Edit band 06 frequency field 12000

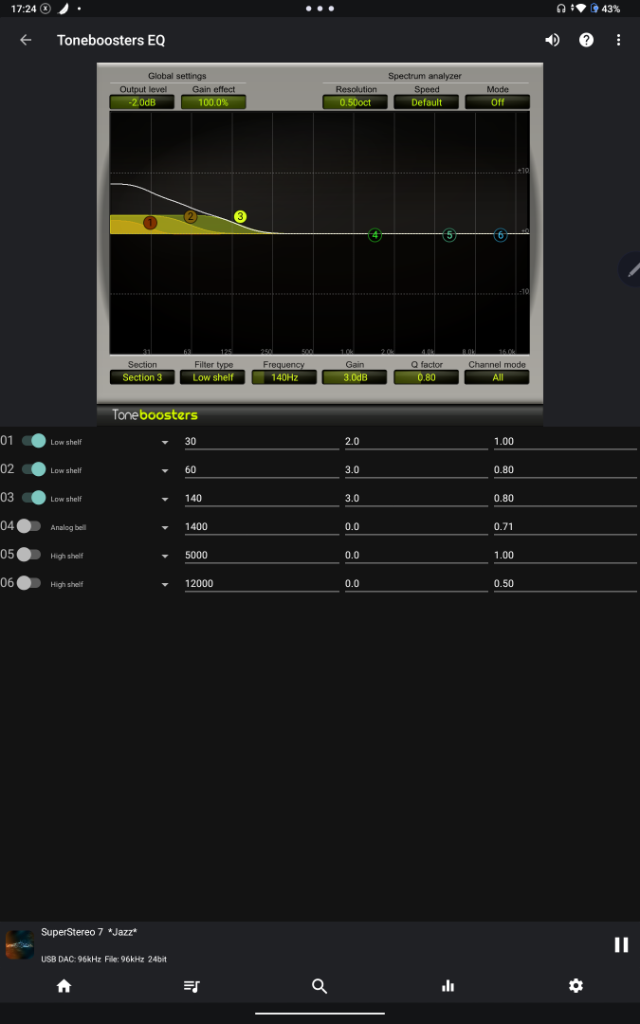coord(262,583)
